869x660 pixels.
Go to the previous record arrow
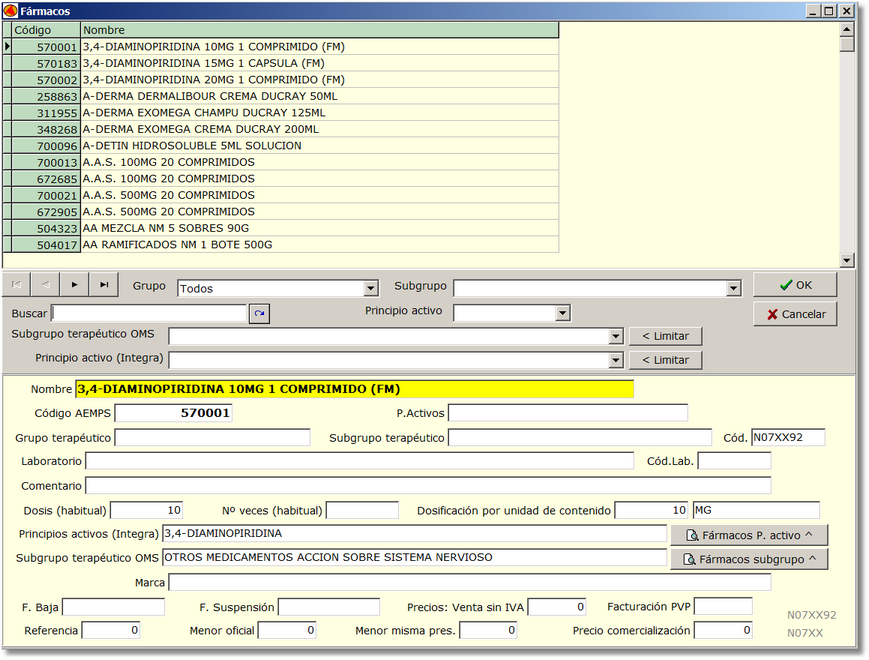coord(45,284)
